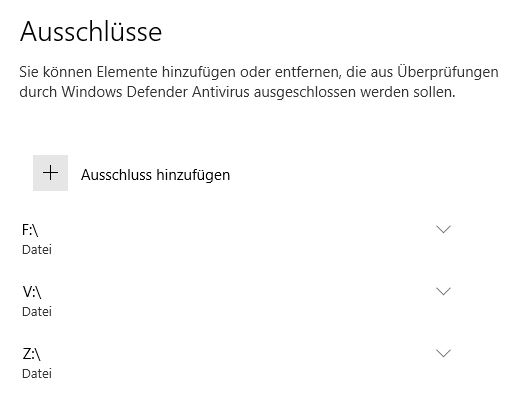Click the word 'Überprüfungen' in description

coord(448,72)
